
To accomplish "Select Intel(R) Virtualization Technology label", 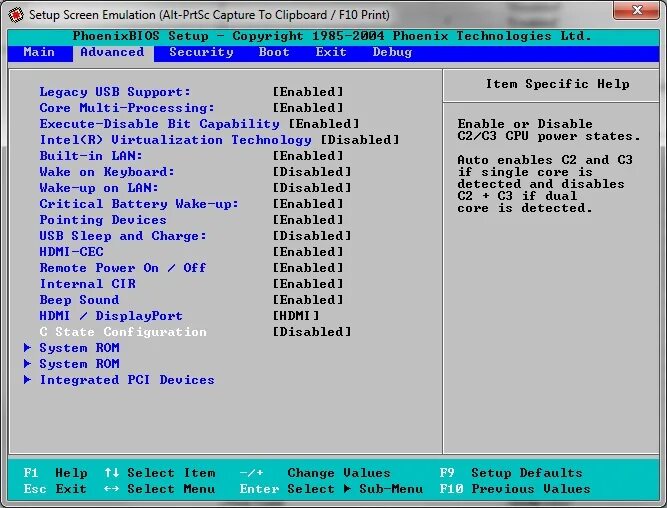I will (x=176, y=140).
